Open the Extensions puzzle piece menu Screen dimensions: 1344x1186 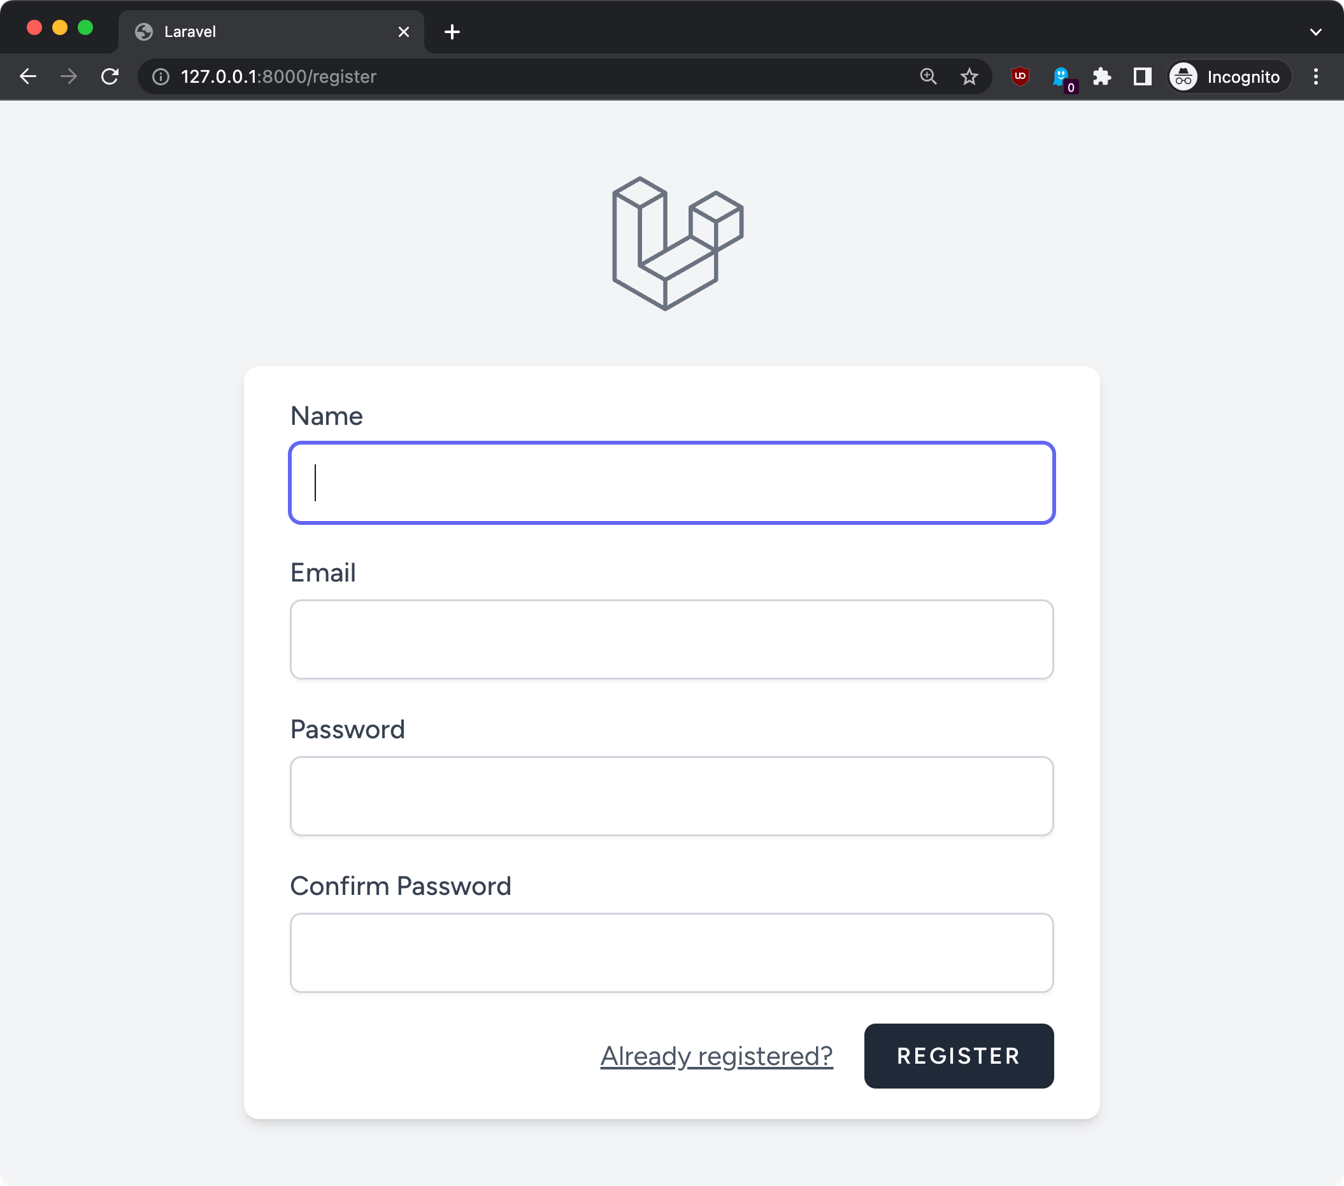(x=1102, y=77)
